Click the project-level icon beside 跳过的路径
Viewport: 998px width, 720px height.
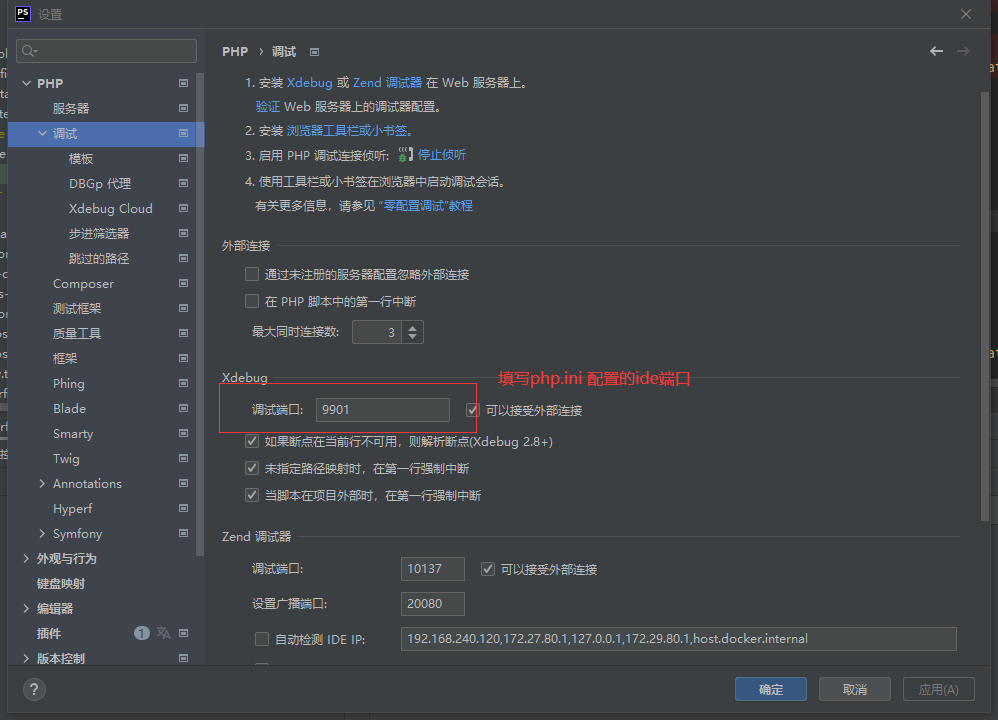183,258
